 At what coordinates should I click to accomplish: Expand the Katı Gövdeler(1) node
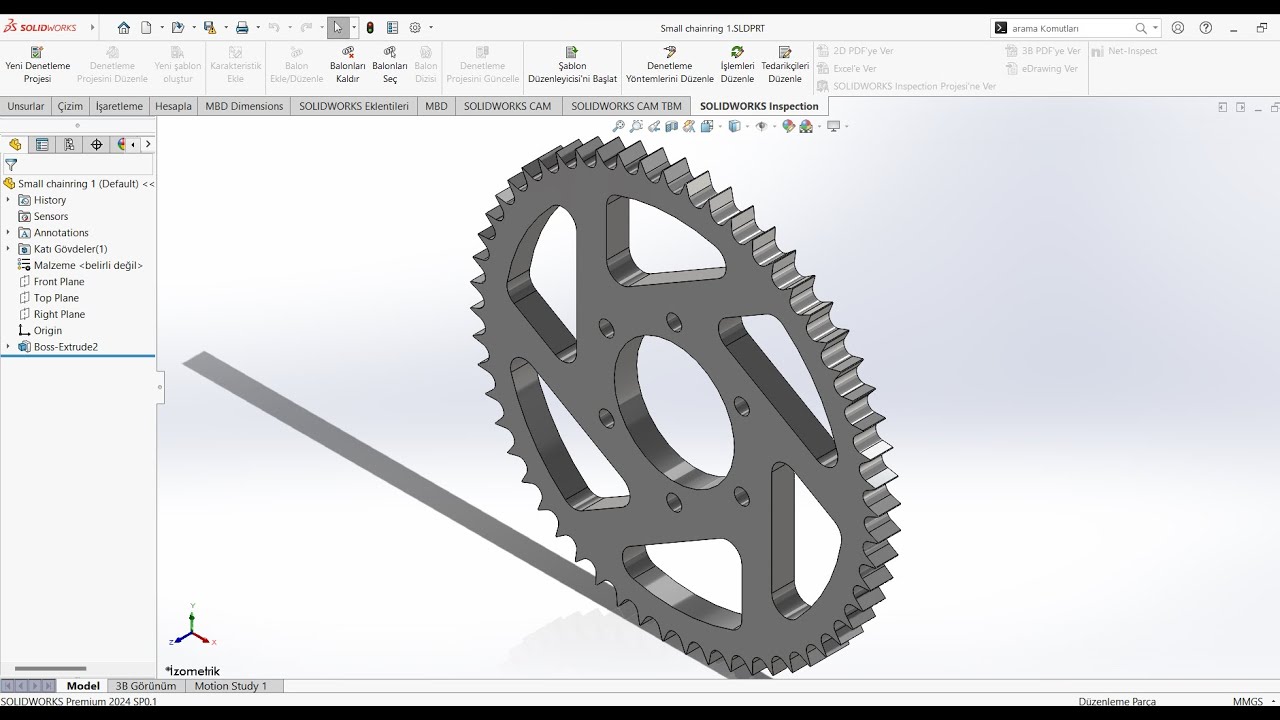coord(8,249)
